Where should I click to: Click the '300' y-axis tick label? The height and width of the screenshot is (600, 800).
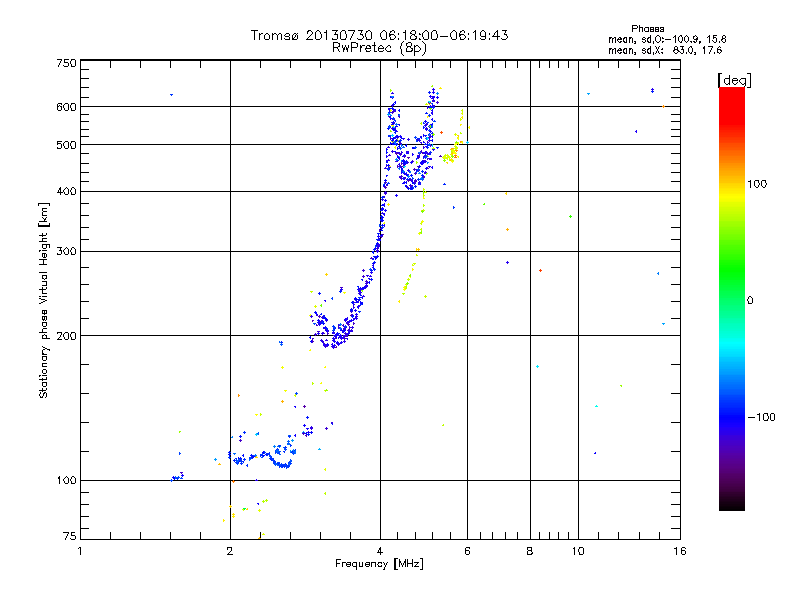pyautogui.click(x=66, y=251)
